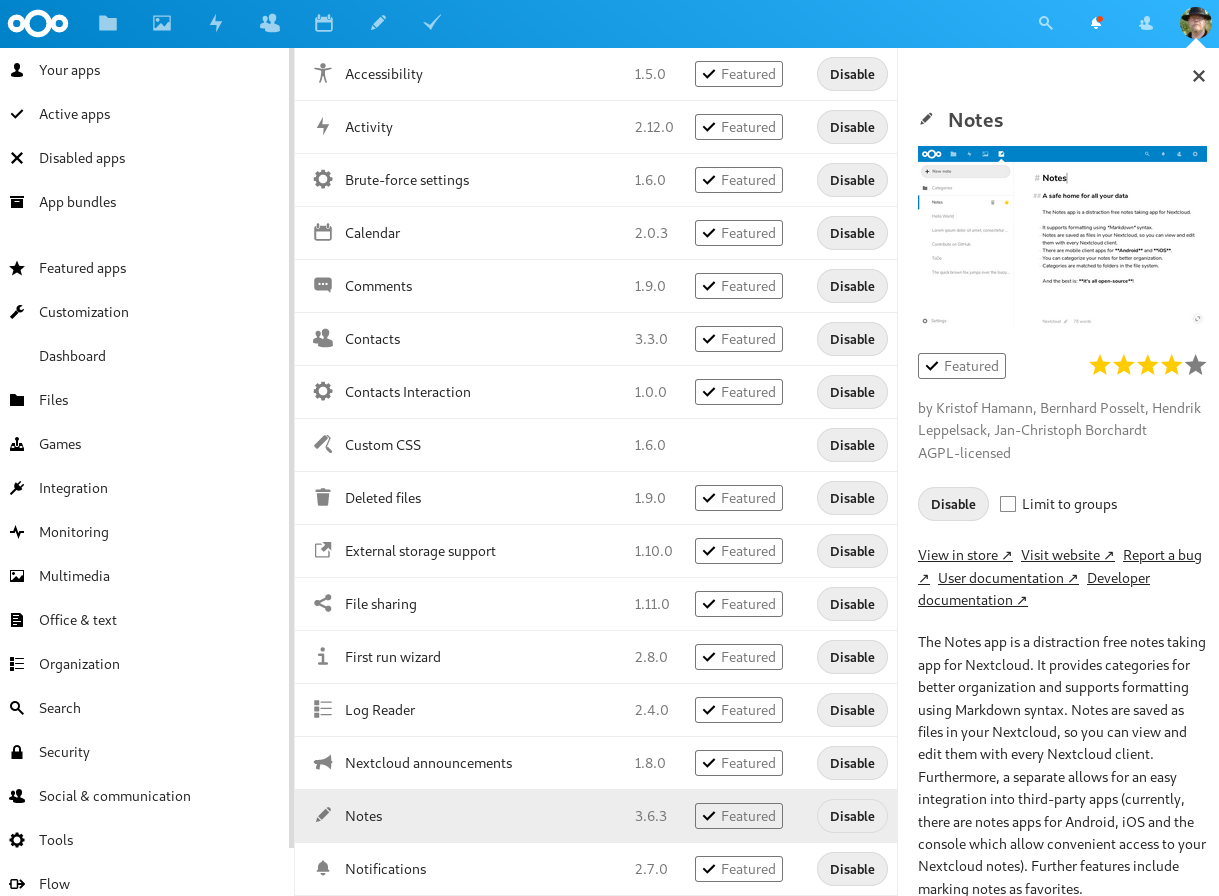Open User documentation link
Screen dimensions: 1219x896
(1008, 578)
